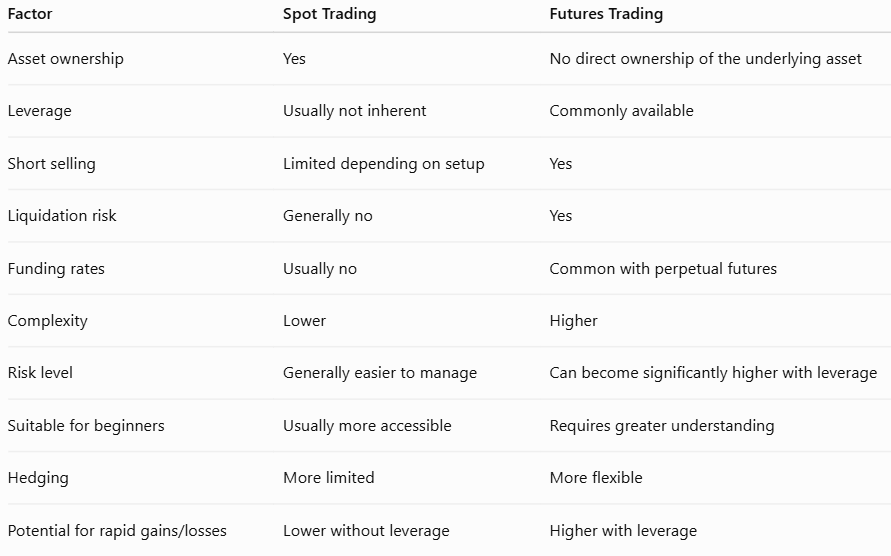Select the Futures Trading column header
891x556 pixels.
tap(606, 14)
